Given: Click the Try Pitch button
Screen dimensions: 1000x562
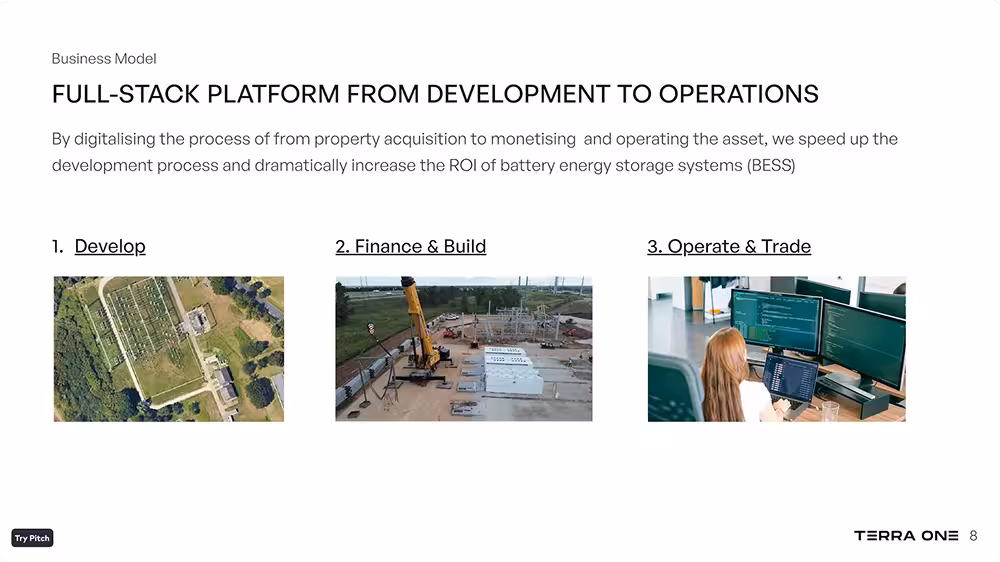Looking at the screenshot, I should pos(32,538).
